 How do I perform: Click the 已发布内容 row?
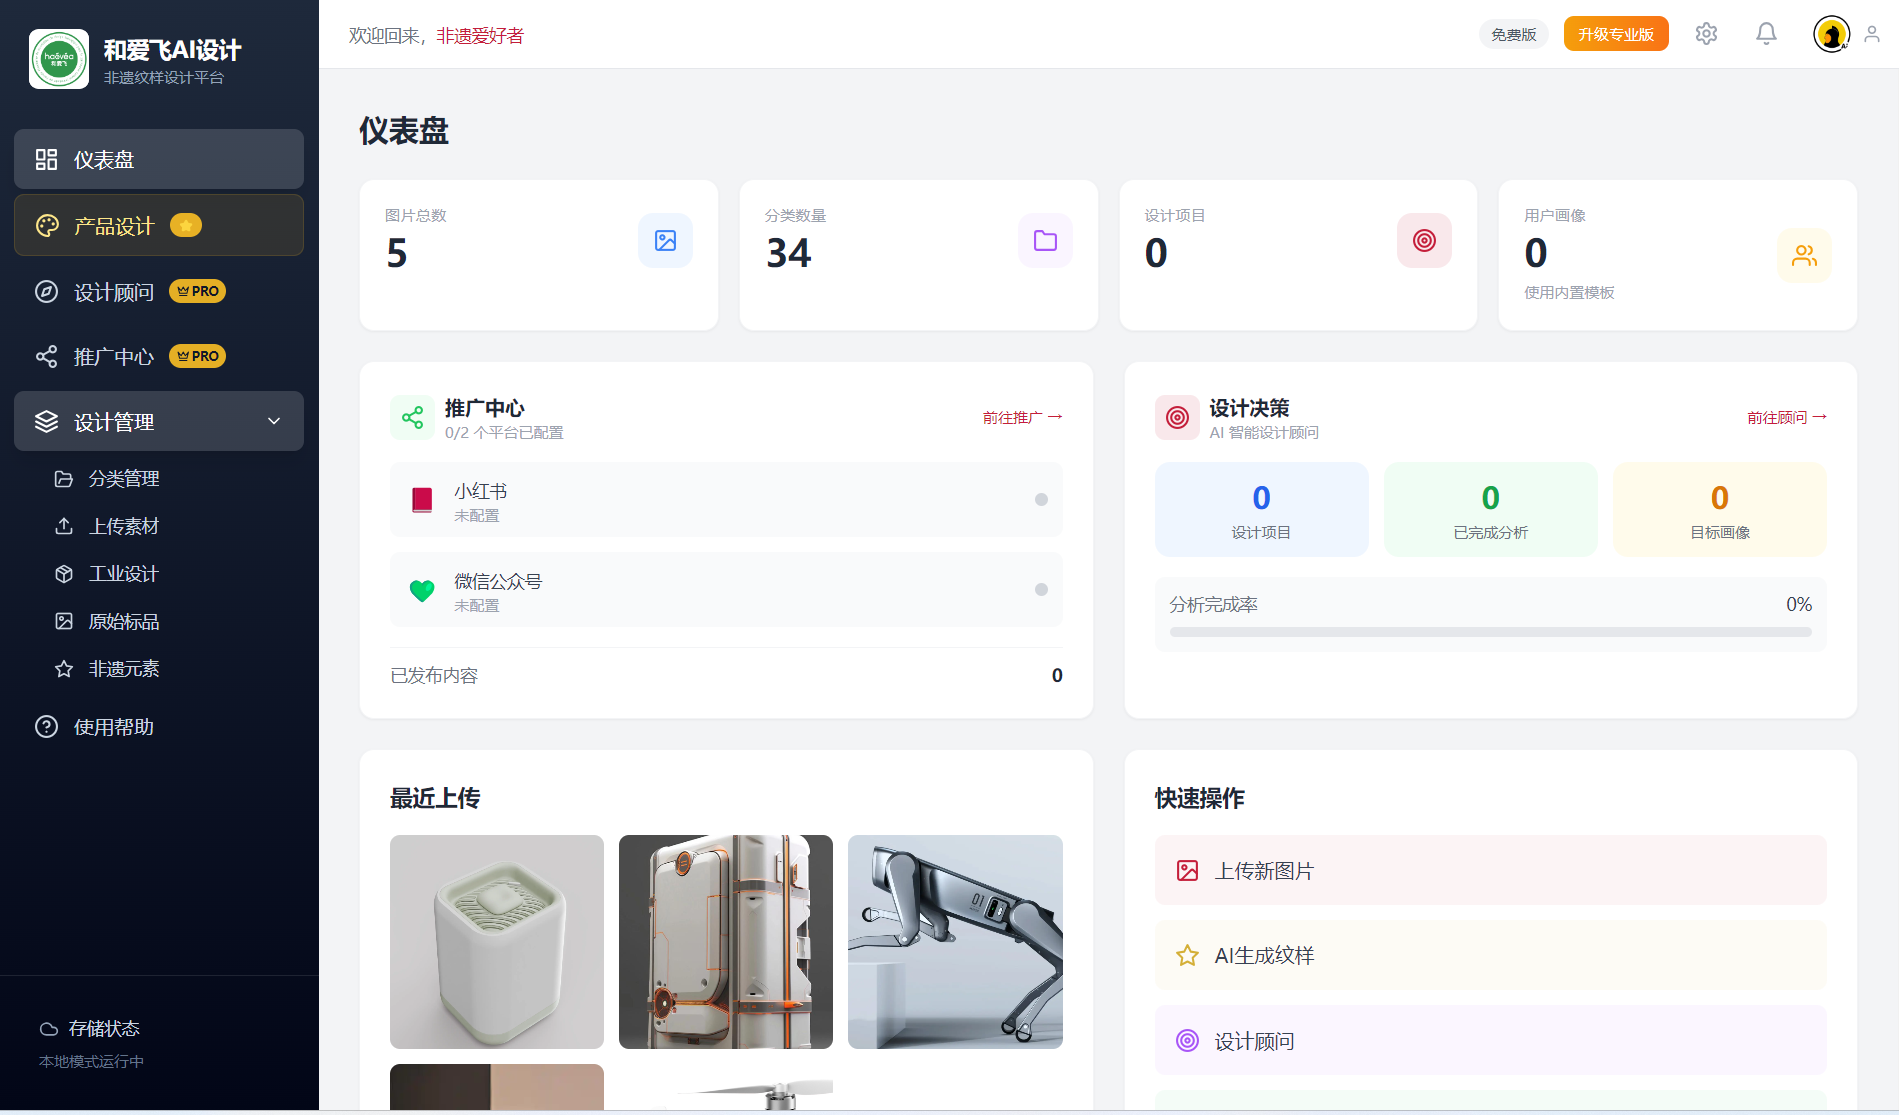click(x=726, y=675)
